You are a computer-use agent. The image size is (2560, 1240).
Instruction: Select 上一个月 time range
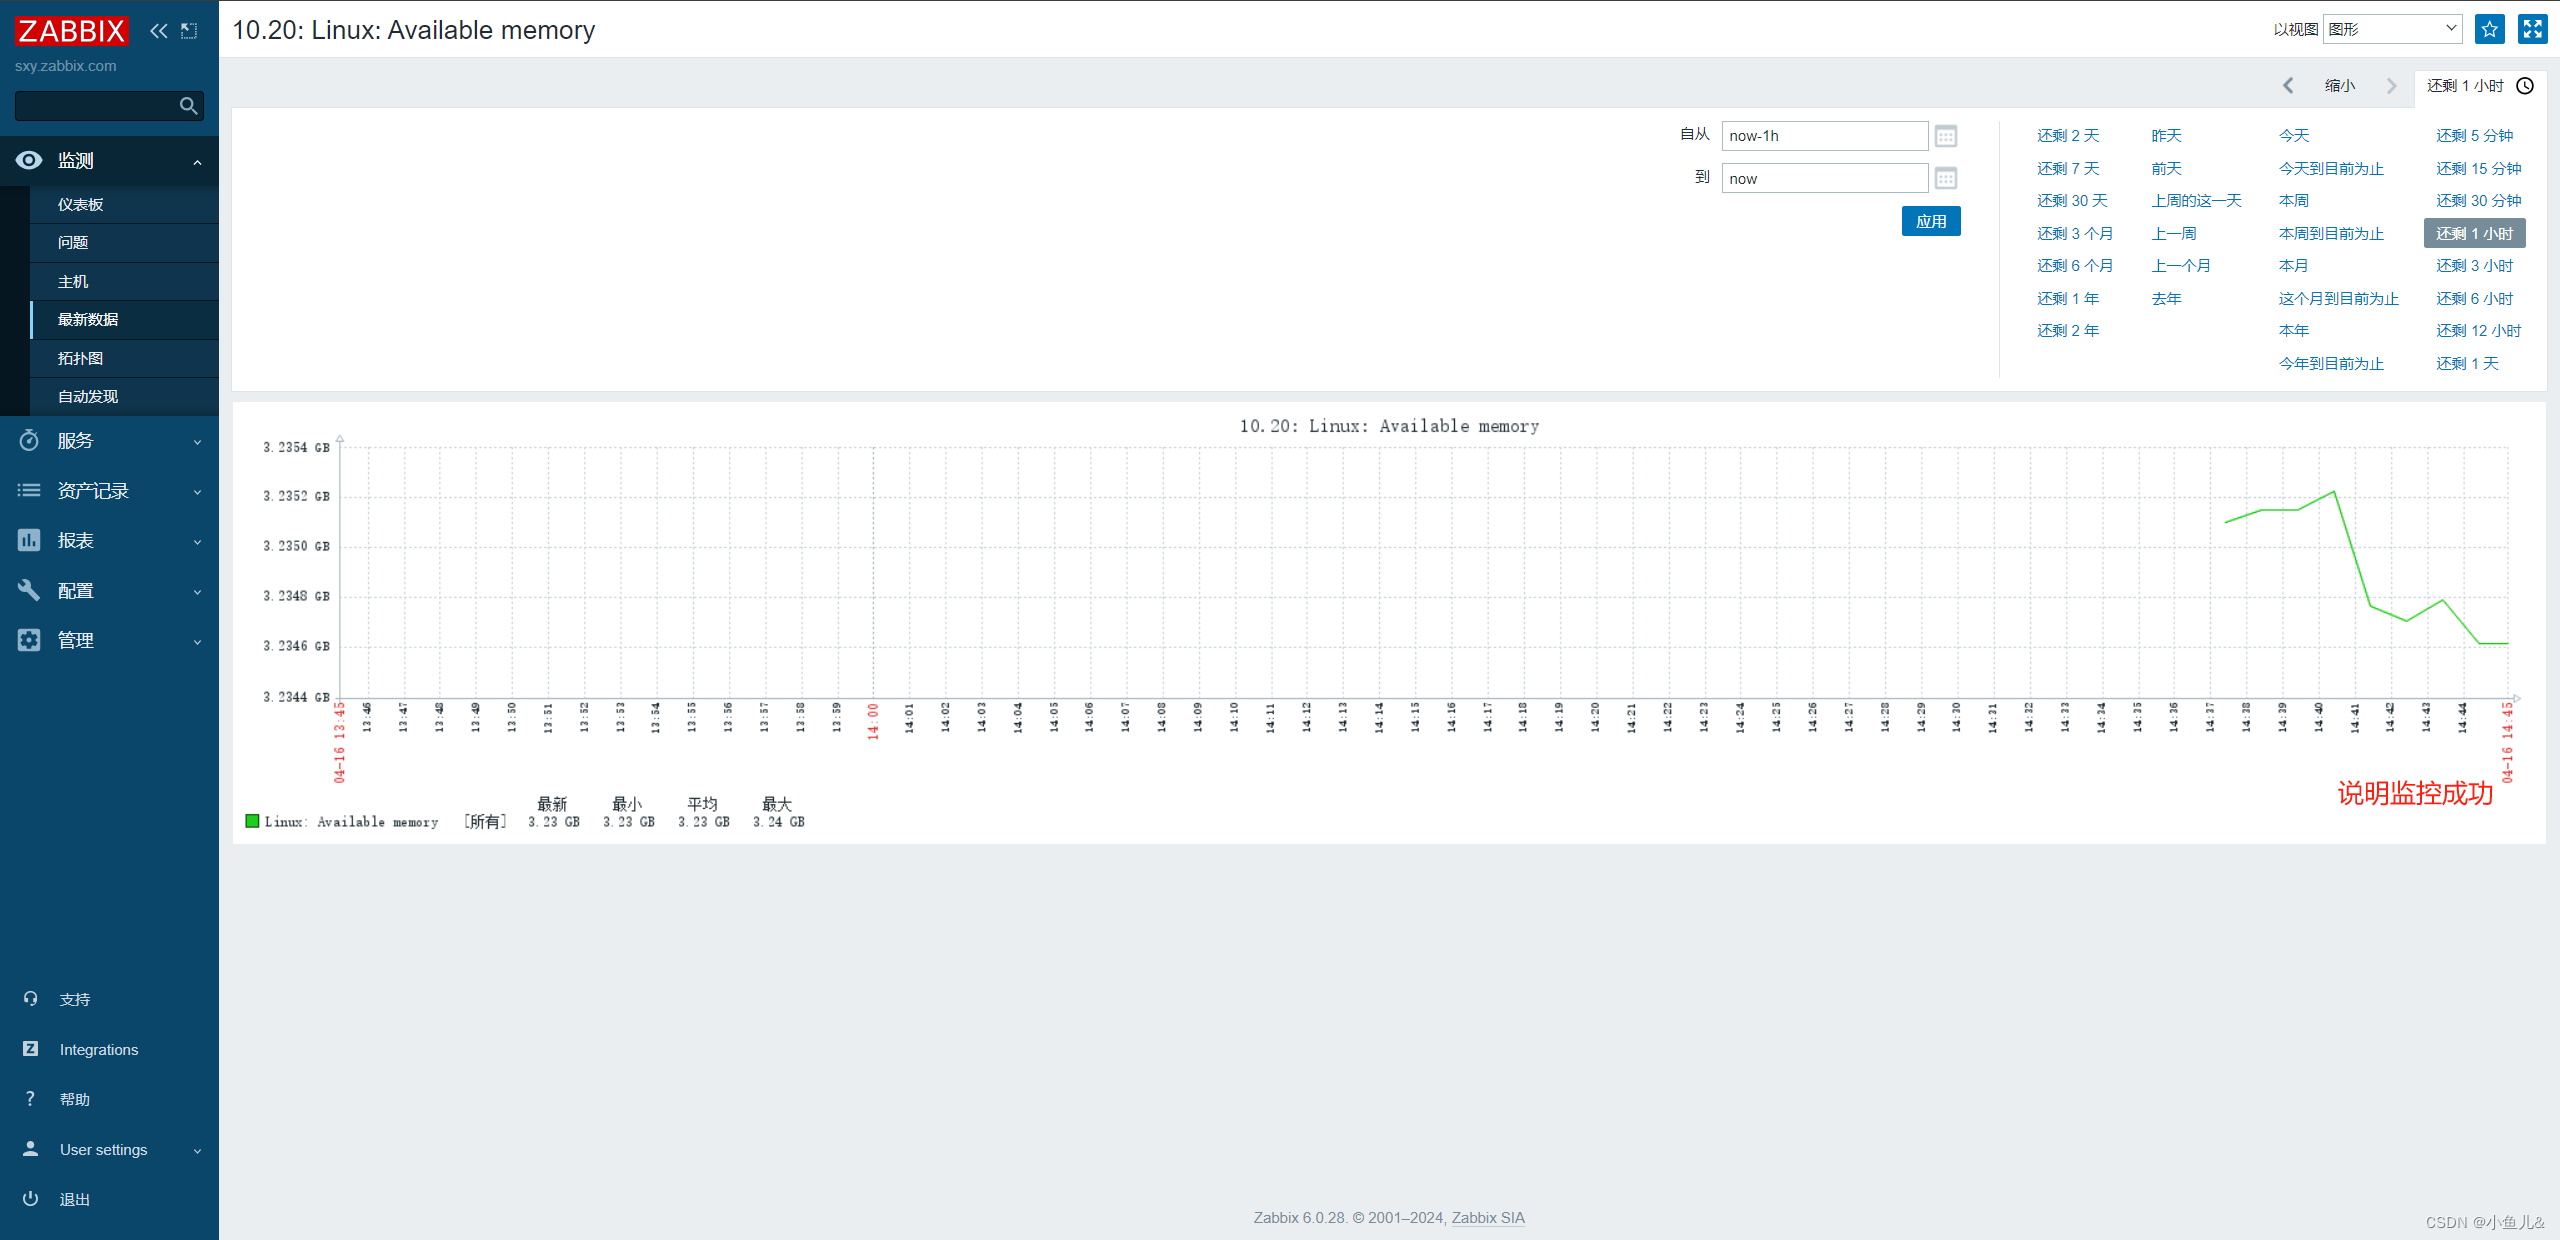click(x=2181, y=266)
